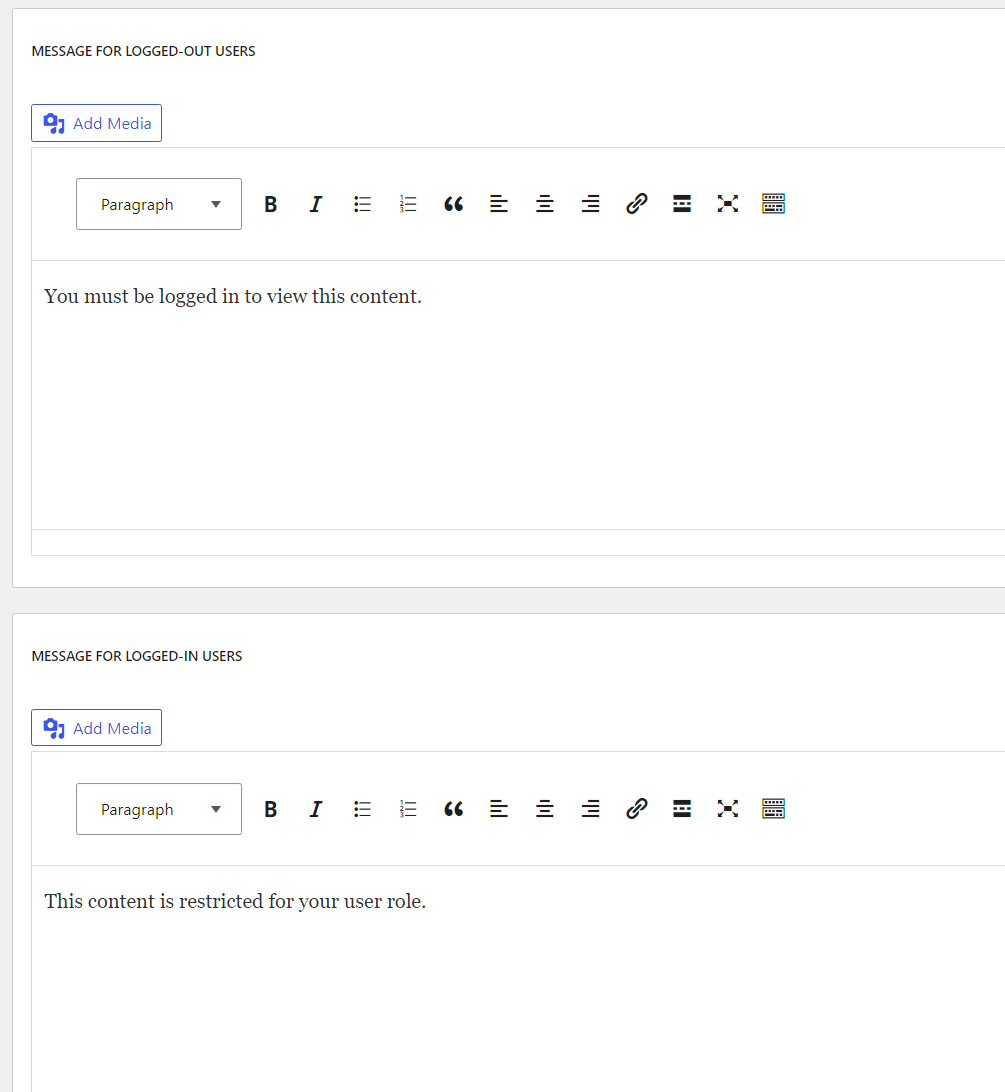The image size is (1005, 1092).
Task: Click 'MESSAGE FOR LOGGED-OUT USERS' heading
Action: click(x=143, y=51)
